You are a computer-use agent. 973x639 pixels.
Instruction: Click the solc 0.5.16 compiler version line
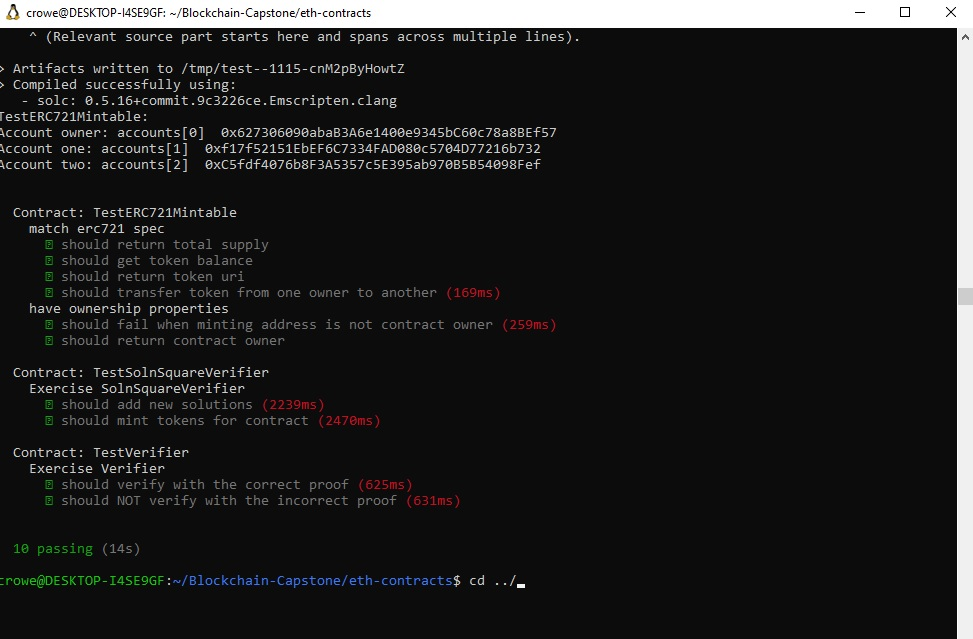pos(209,101)
